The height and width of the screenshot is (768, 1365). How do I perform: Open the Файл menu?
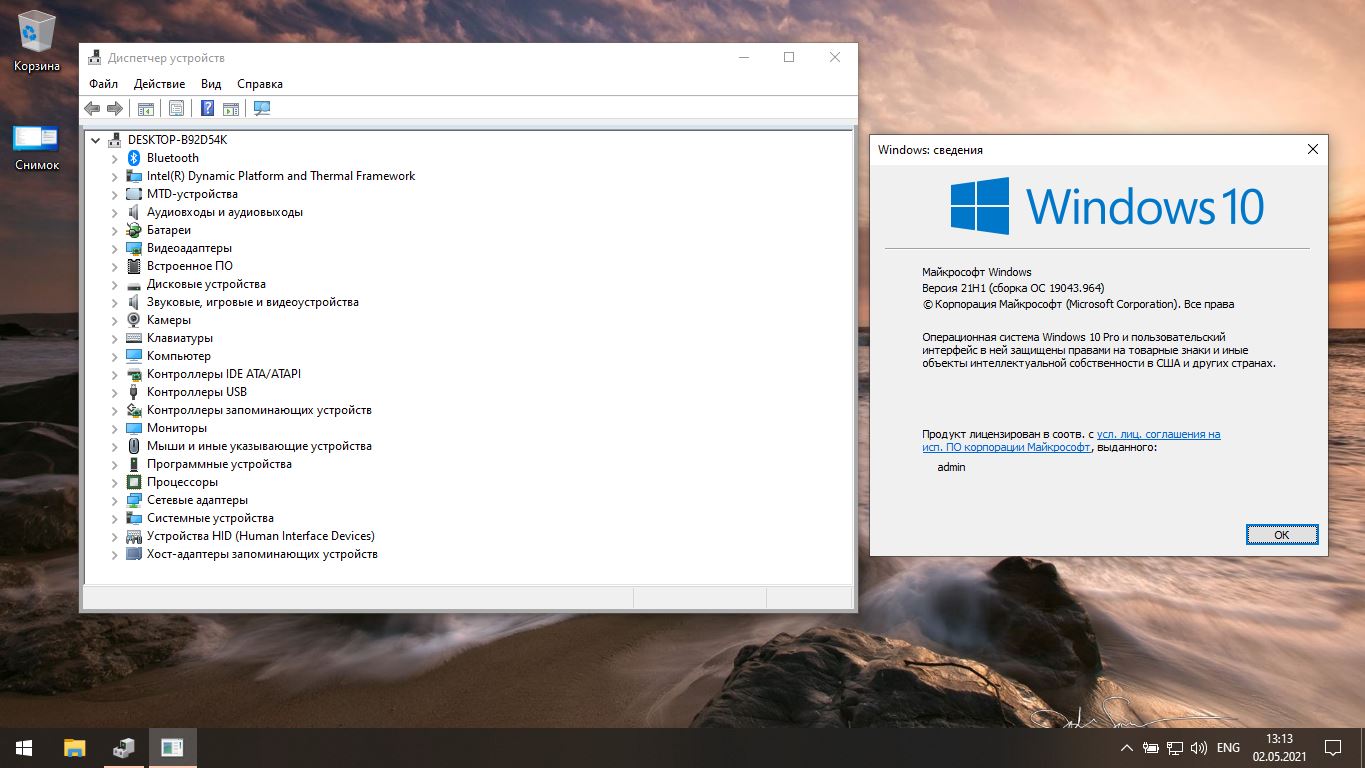[x=103, y=84]
